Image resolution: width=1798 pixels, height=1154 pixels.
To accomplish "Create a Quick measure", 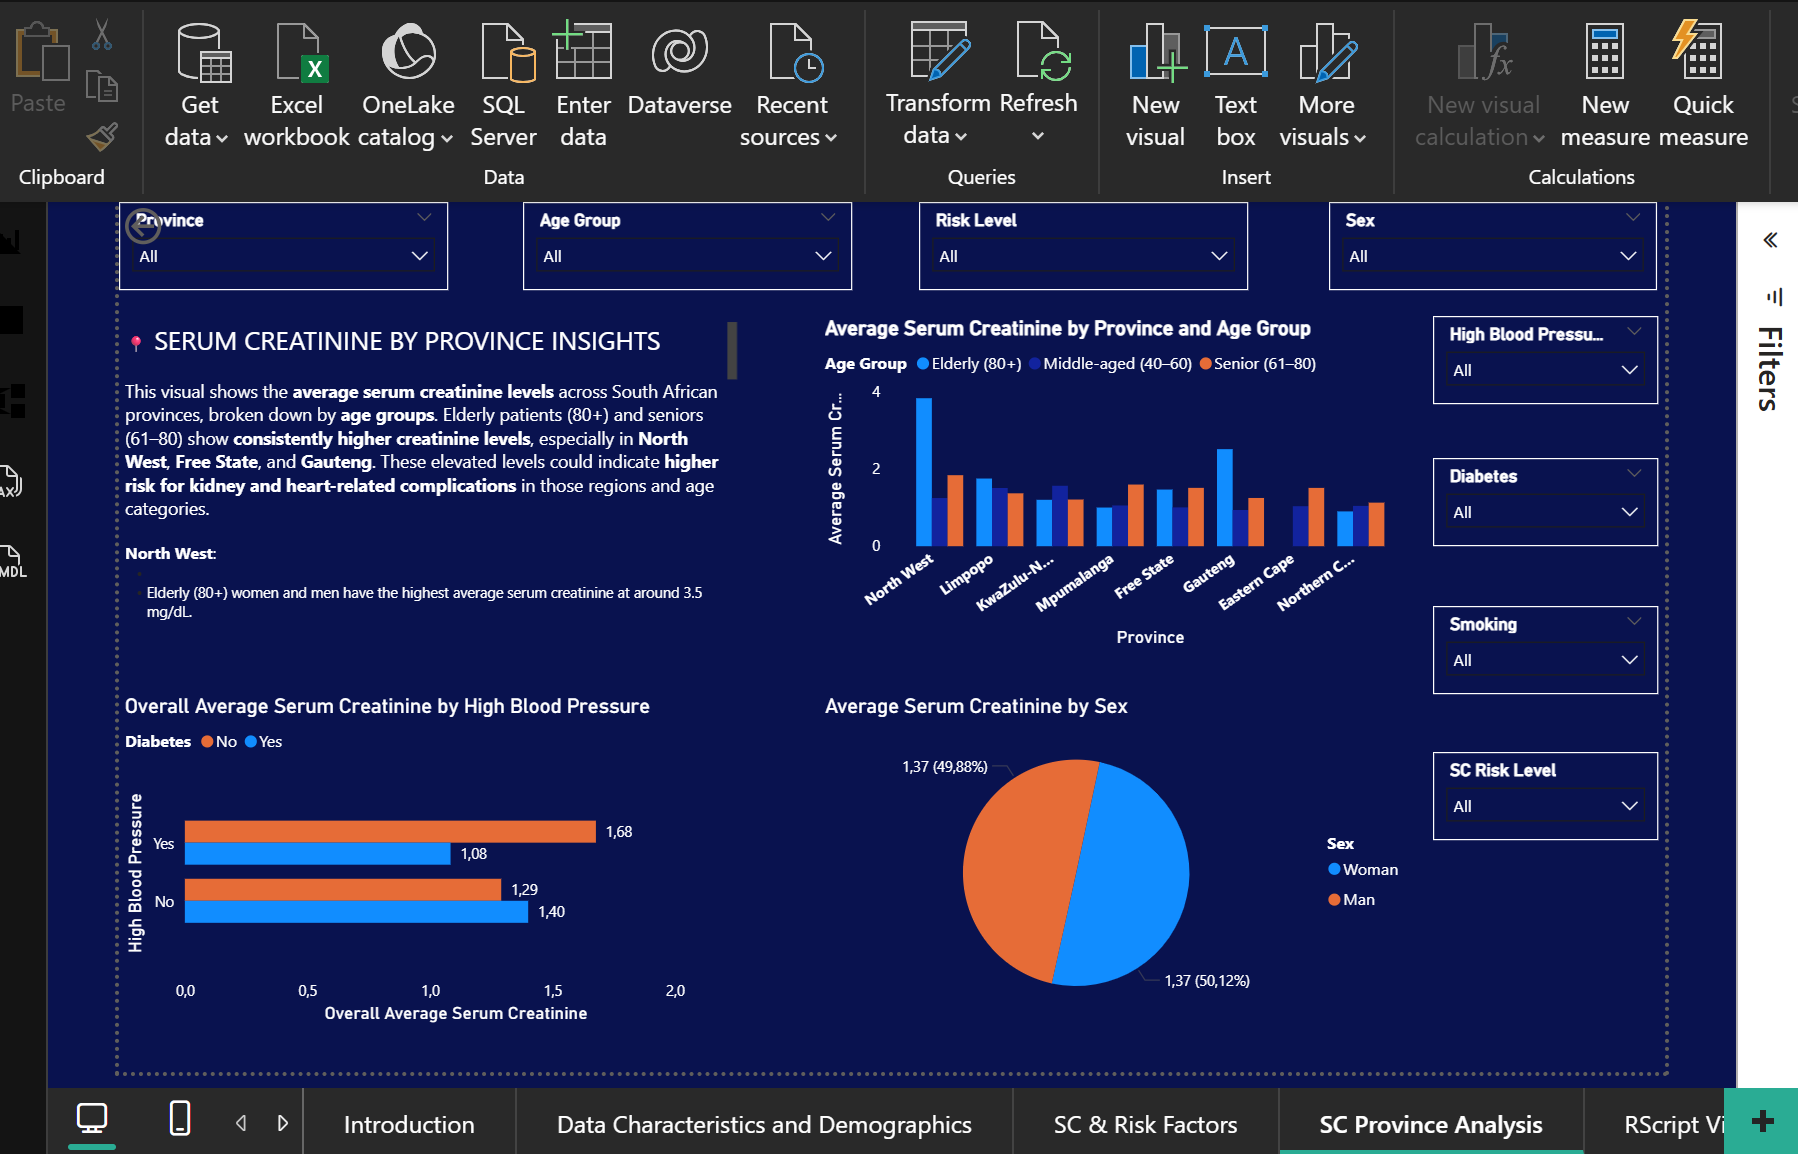I will (1702, 54).
